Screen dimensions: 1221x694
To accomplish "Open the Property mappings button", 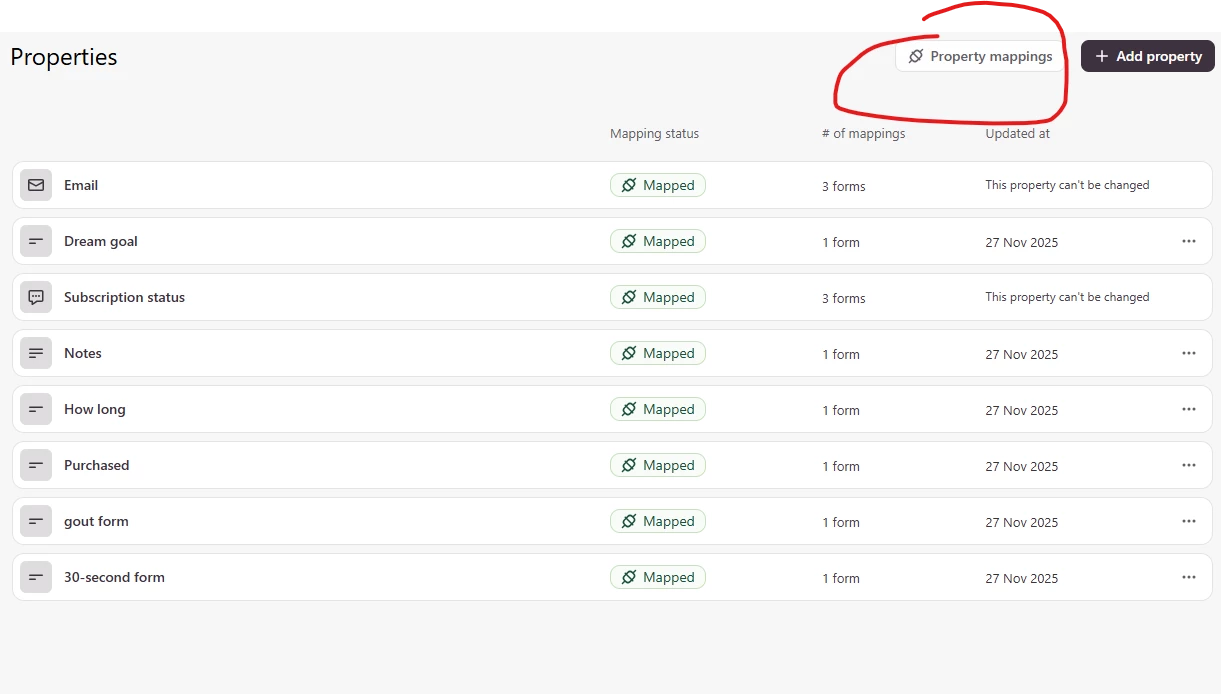I will (980, 56).
